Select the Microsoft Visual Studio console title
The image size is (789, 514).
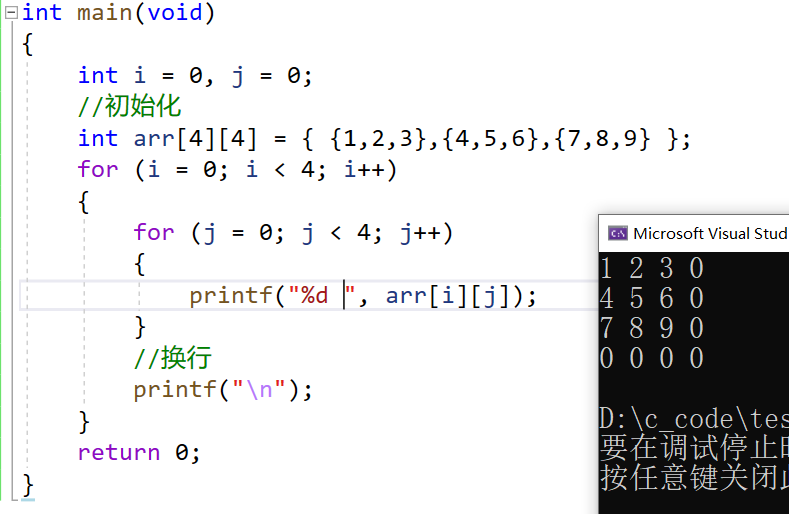pyautogui.click(x=711, y=234)
